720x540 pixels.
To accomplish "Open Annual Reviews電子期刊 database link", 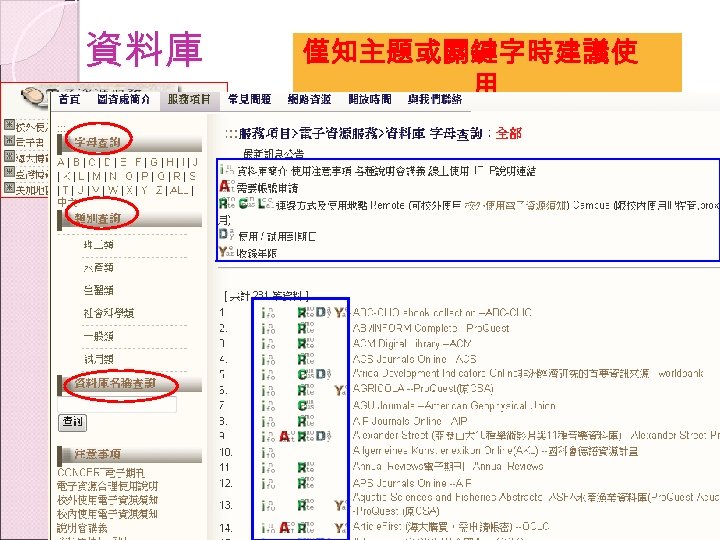I will [448, 467].
